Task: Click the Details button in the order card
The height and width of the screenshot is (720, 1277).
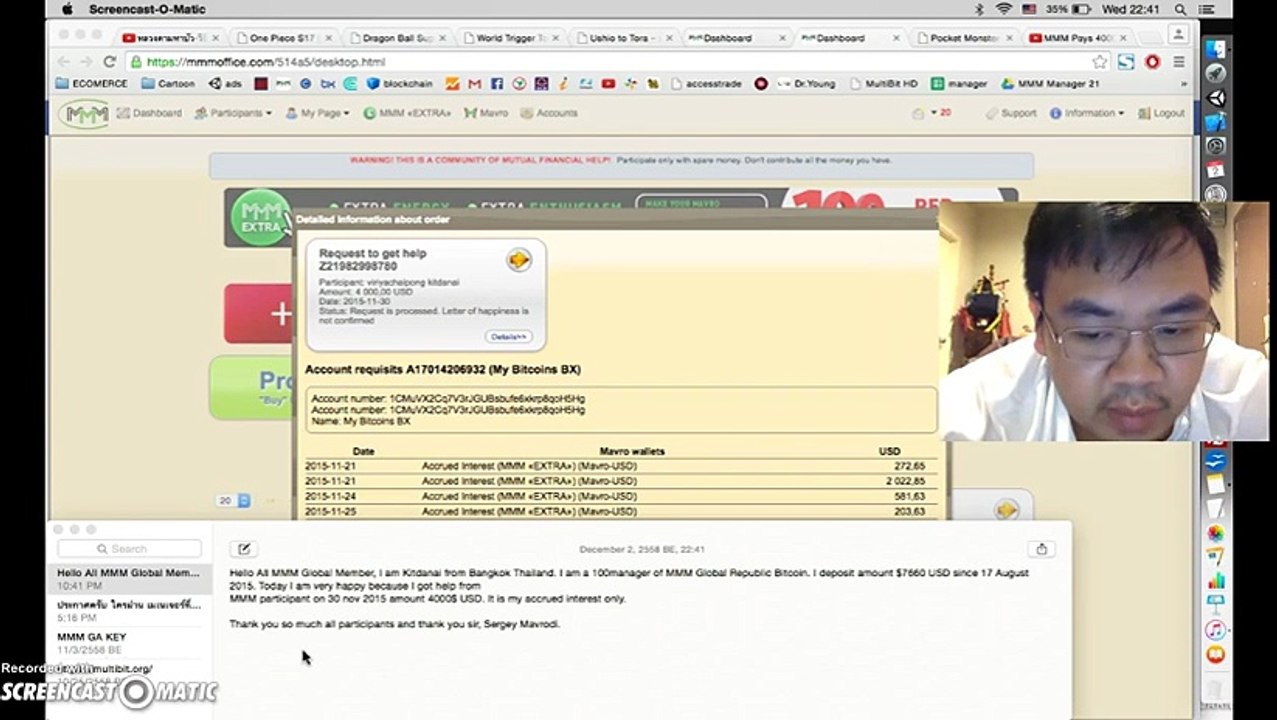Action: (x=509, y=337)
